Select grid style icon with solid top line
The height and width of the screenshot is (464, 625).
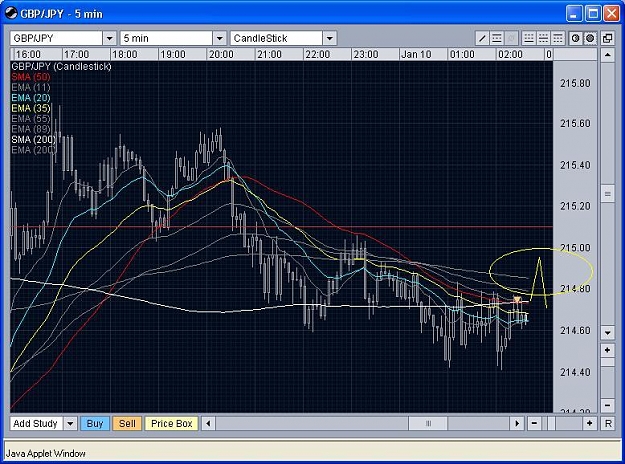[558, 38]
